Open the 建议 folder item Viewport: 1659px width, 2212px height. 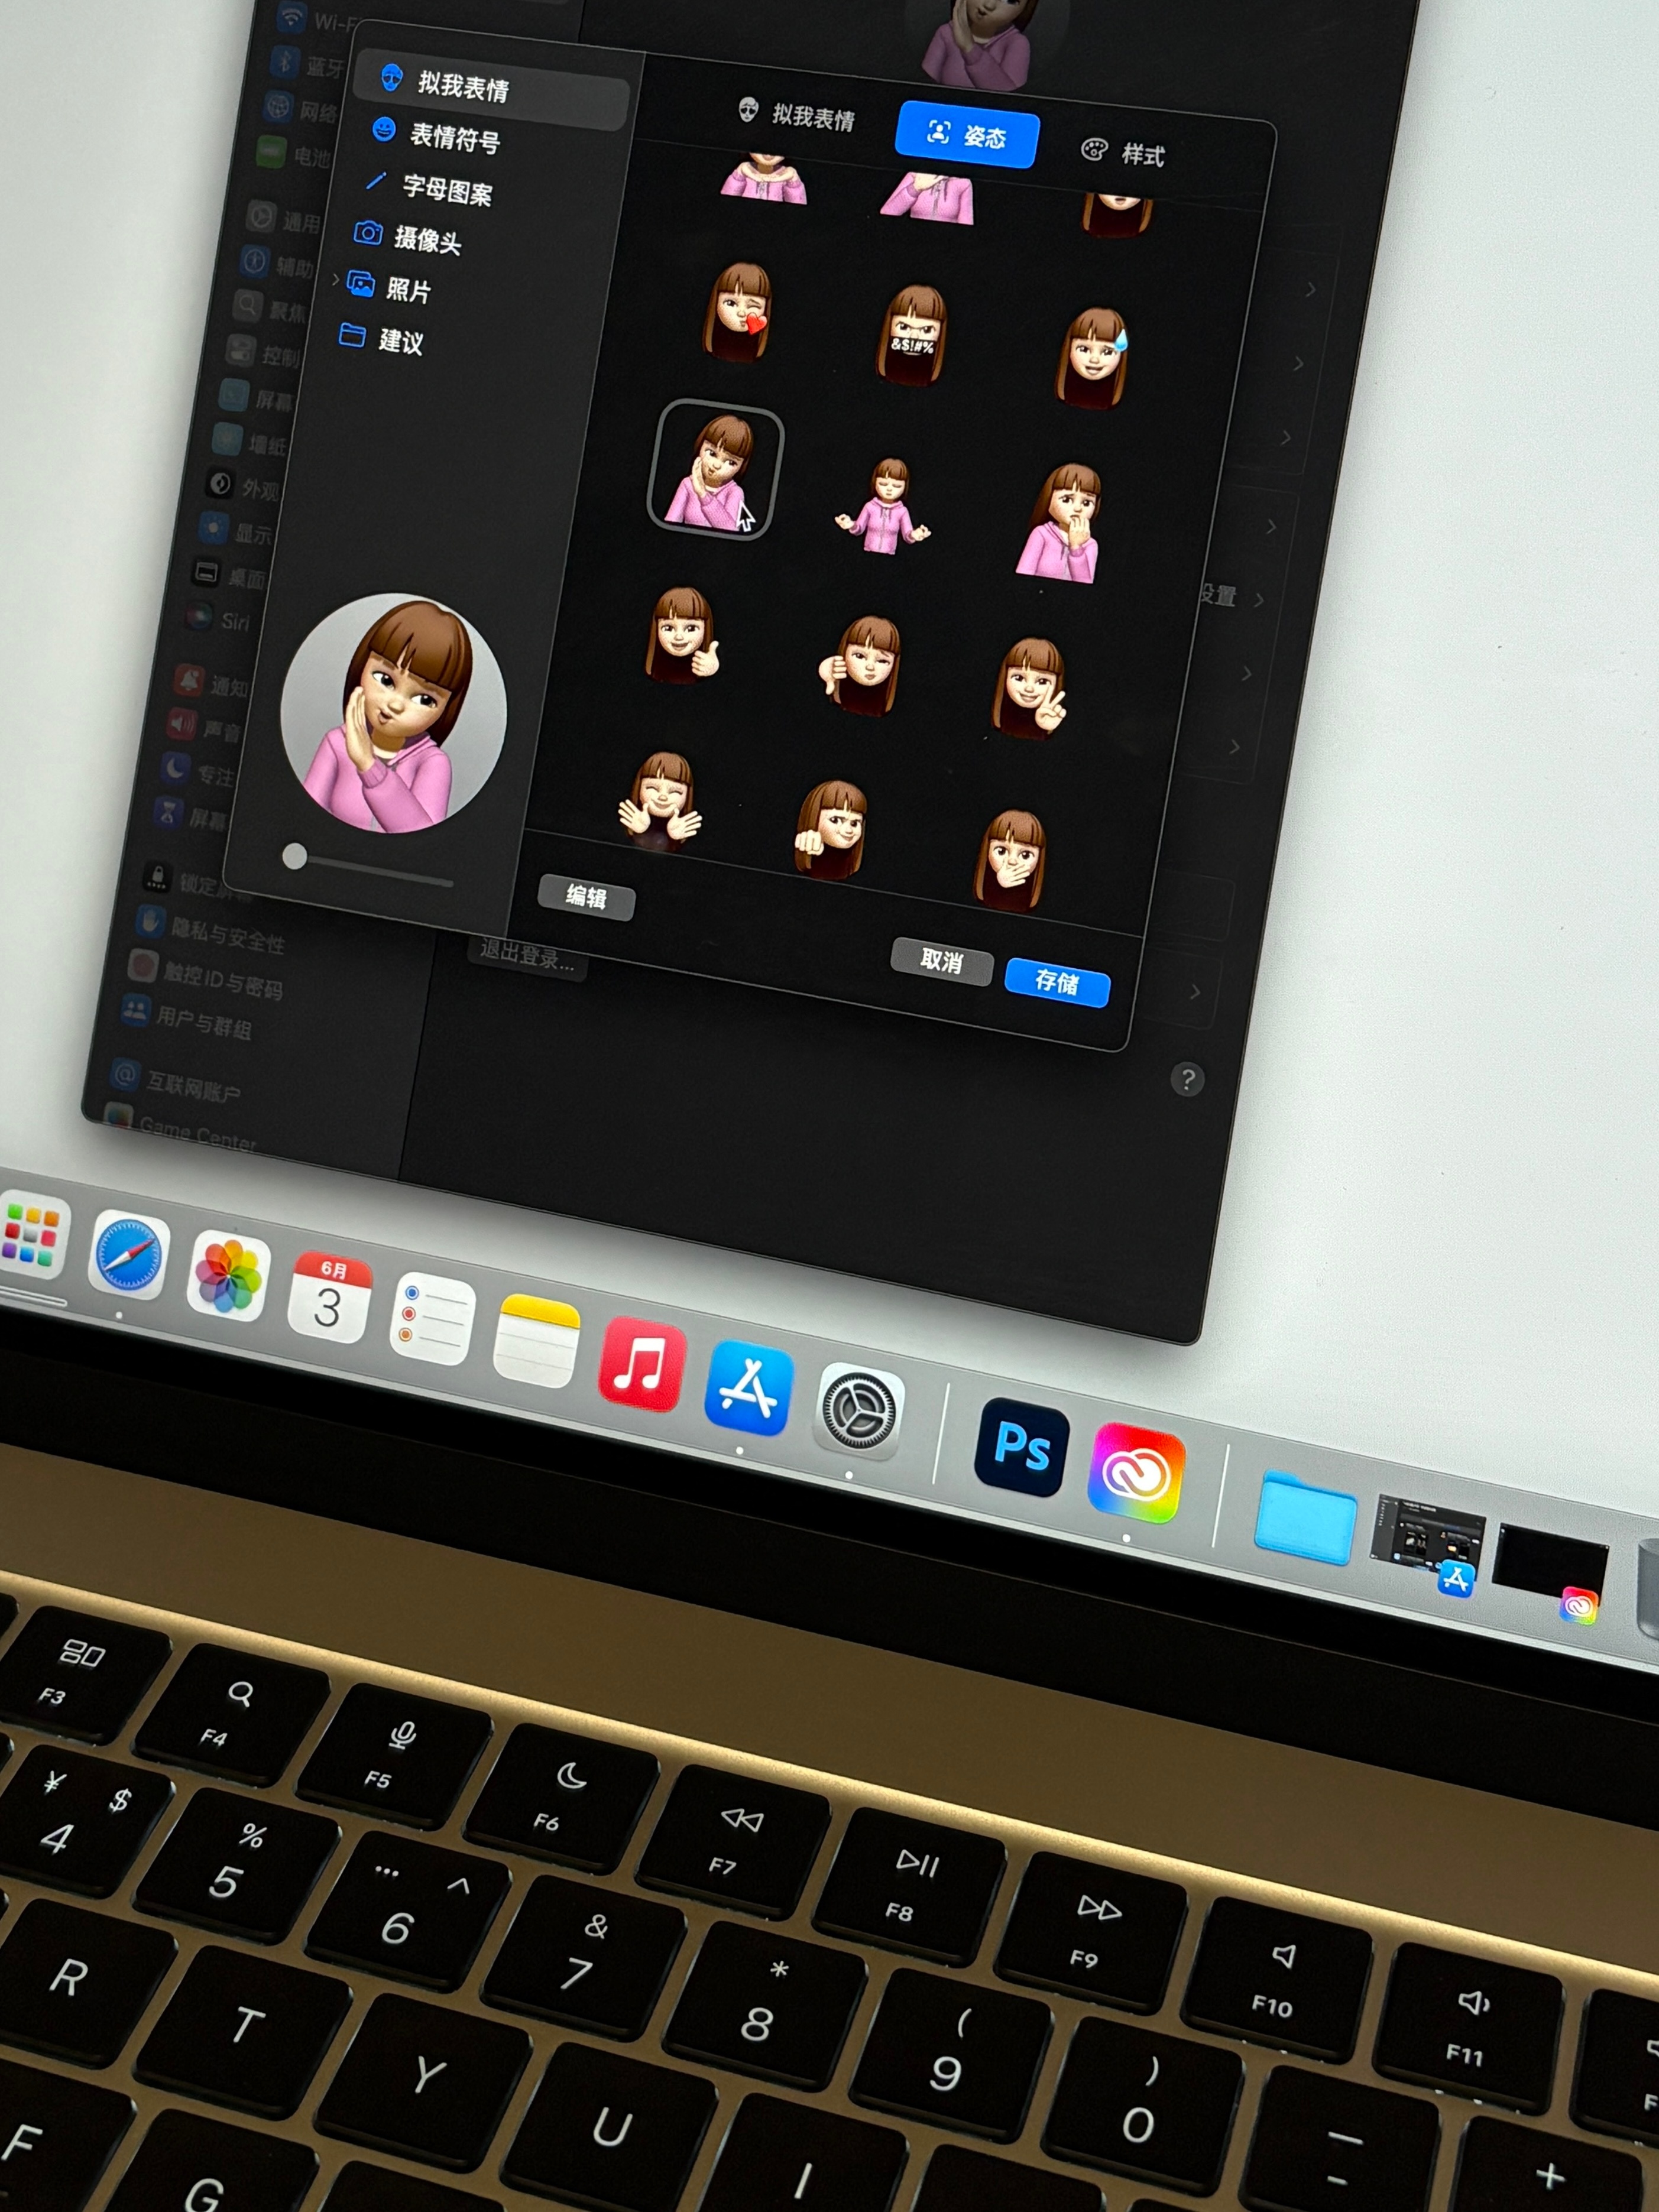pos(382,338)
